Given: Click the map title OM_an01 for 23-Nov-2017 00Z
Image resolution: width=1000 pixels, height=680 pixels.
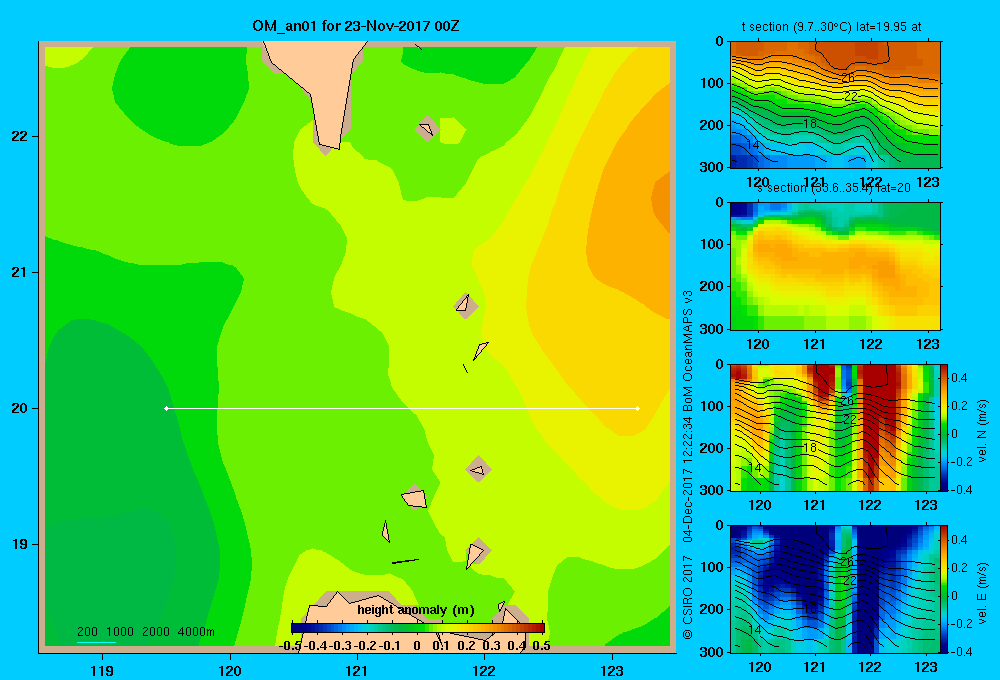Looking at the screenshot, I should click(x=356, y=26).
